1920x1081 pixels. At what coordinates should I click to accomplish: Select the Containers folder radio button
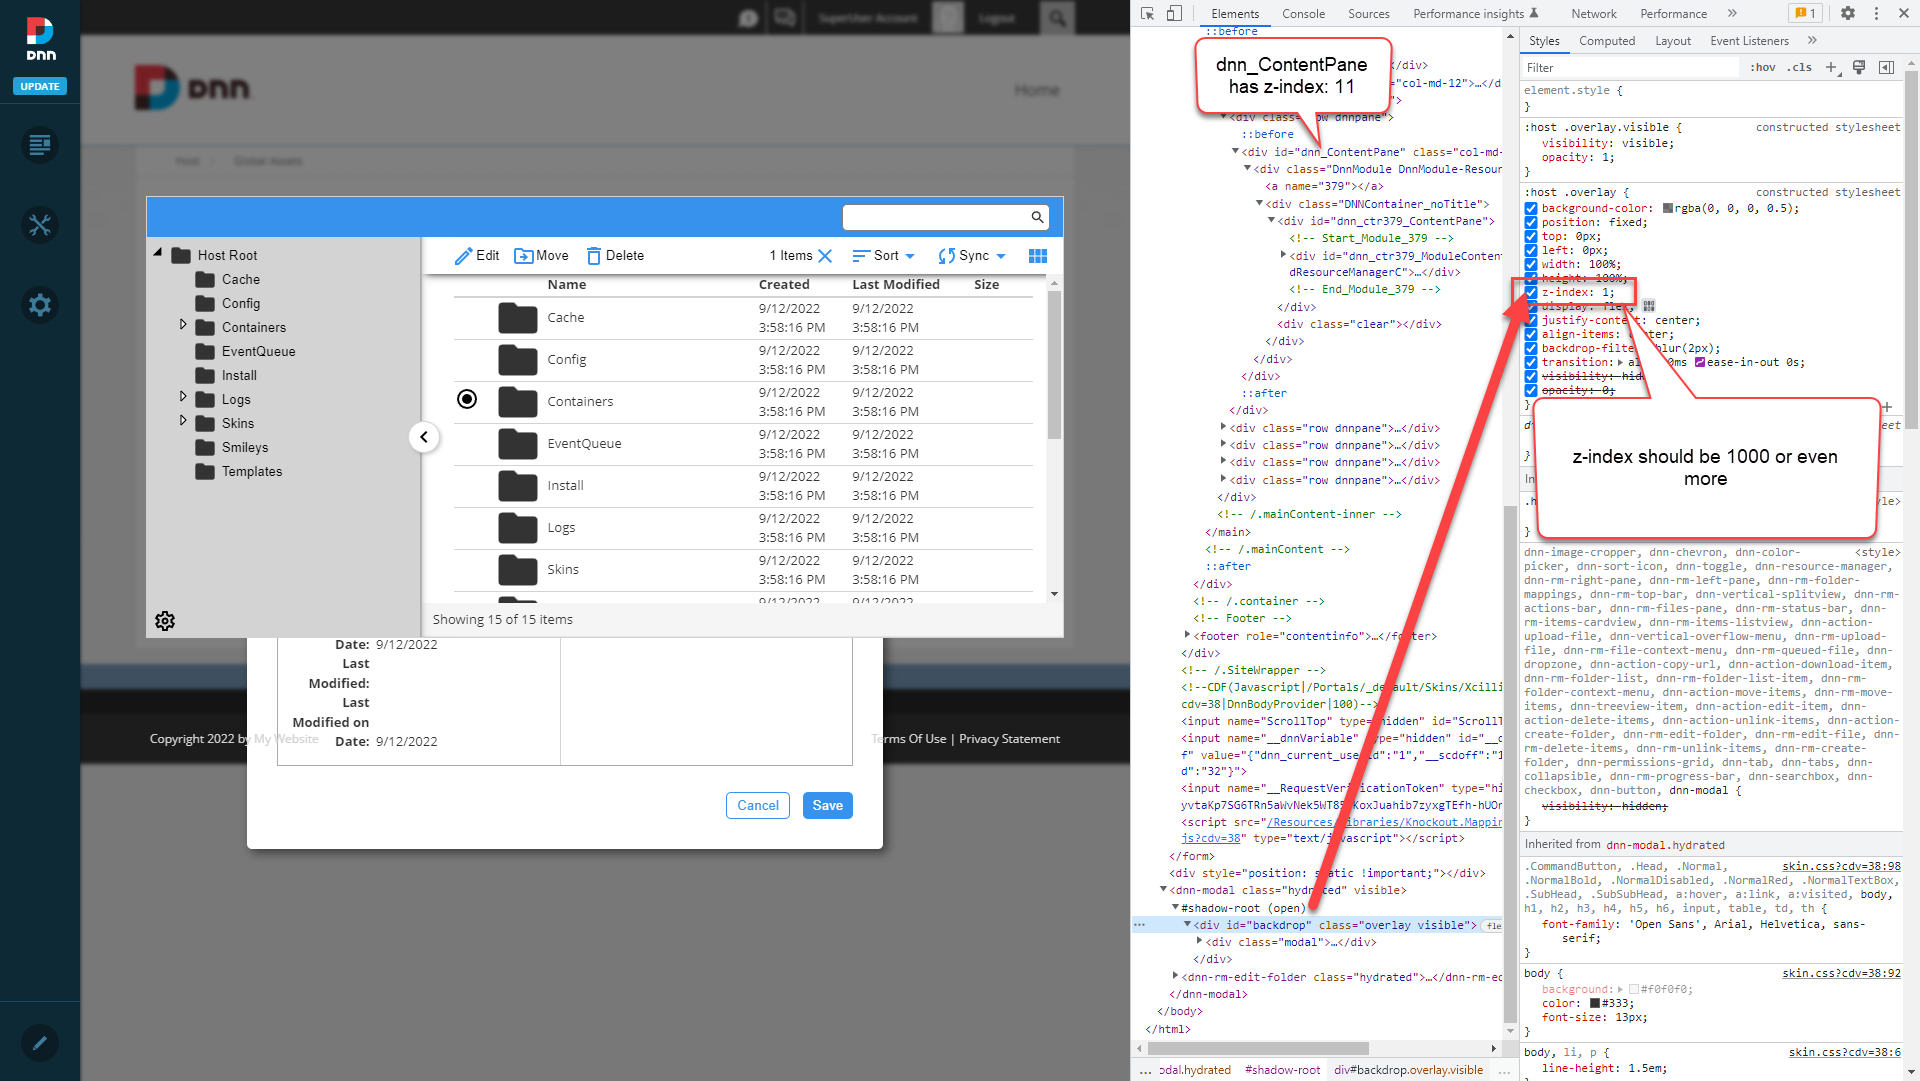click(x=466, y=399)
